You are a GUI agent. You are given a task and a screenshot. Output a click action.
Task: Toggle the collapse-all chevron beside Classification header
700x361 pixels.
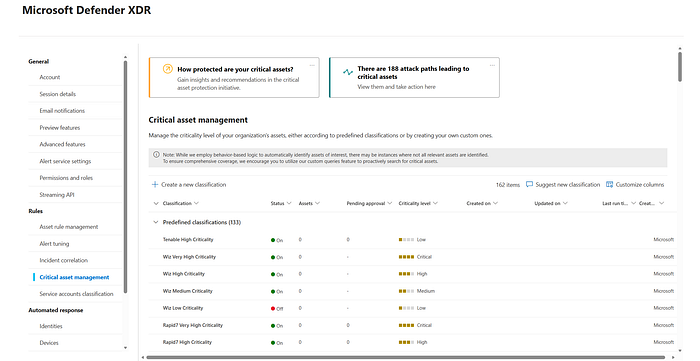156,203
